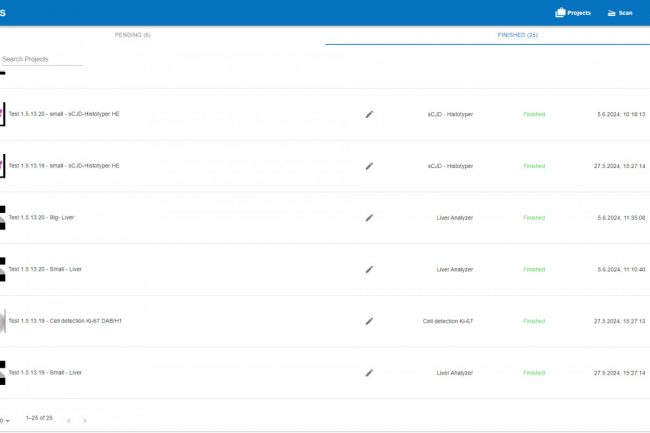Open Test 1.5.13.19 - Cell detection Ki-67 DAB/H1
650x433 pixels.
(65, 321)
